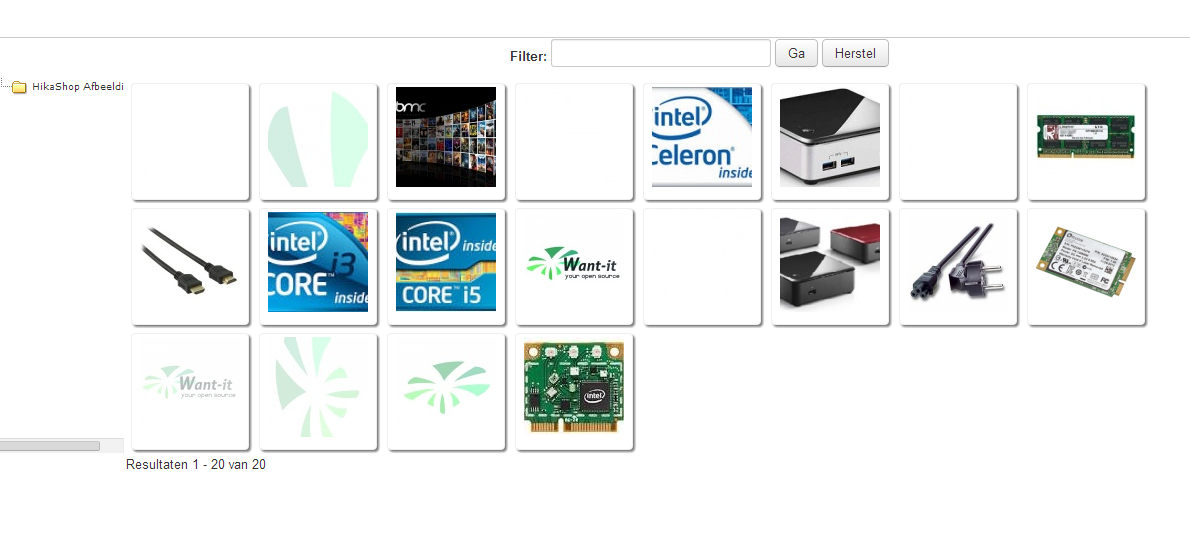
Task: Select the small green leaf emblem thumbnail
Action: pyautogui.click(x=446, y=392)
